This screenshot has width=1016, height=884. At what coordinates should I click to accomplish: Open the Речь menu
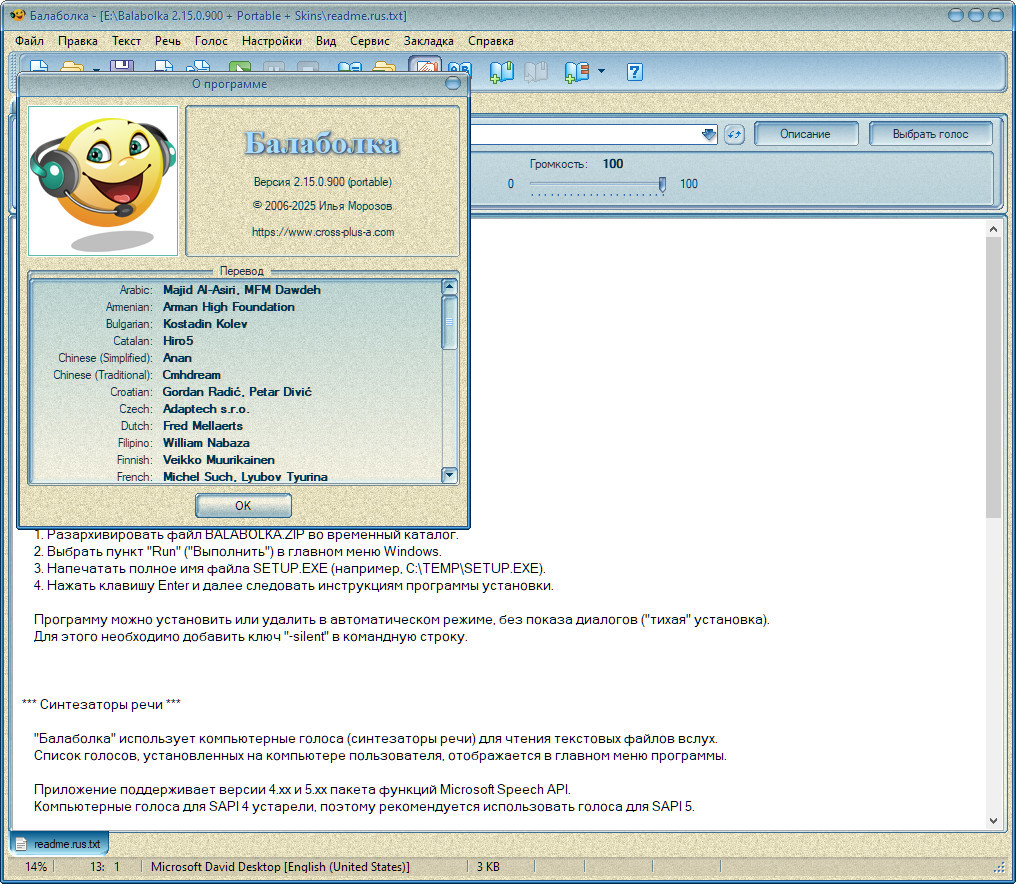click(x=168, y=41)
